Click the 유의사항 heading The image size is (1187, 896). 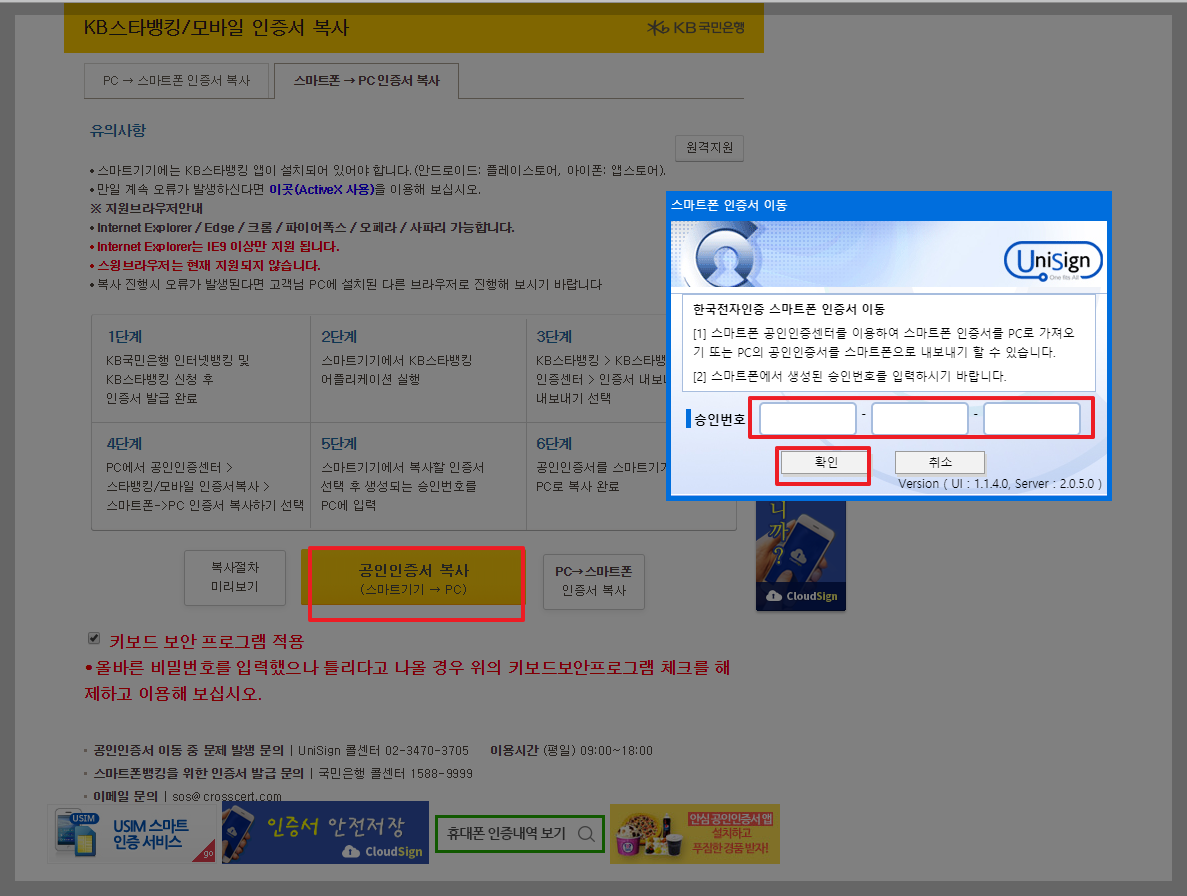tap(117, 130)
